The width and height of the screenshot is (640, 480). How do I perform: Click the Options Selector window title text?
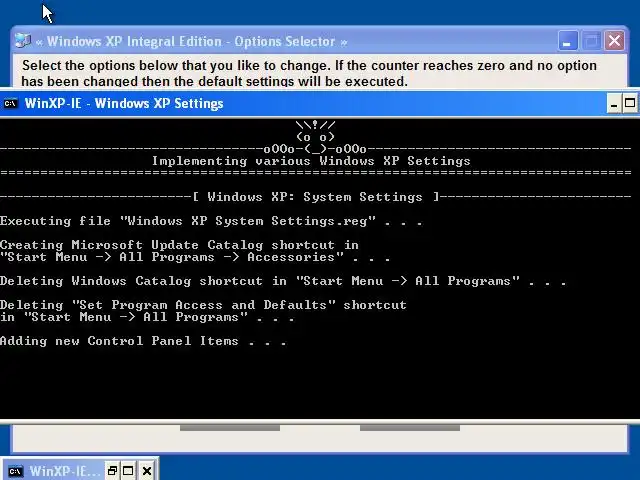191,41
